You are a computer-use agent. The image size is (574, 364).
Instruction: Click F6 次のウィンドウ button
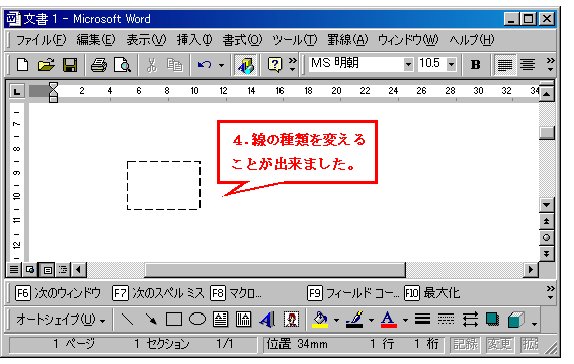pos(58,293)
